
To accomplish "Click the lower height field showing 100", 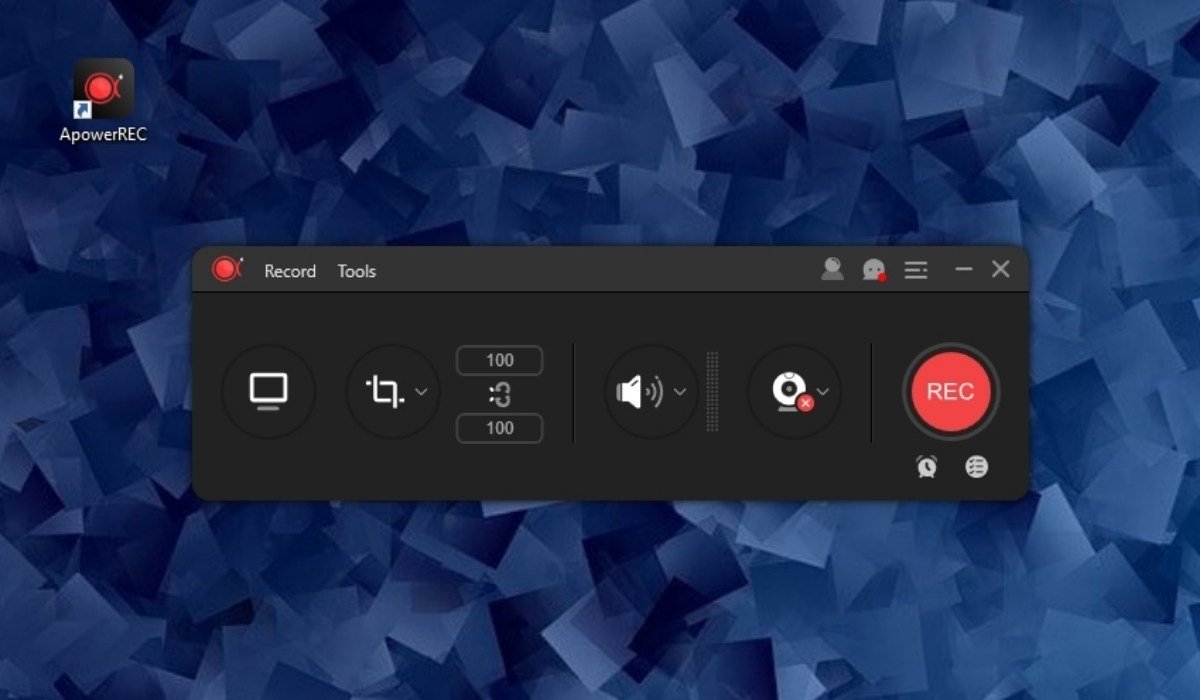I will pyautogui.click(x=500, y=428).
